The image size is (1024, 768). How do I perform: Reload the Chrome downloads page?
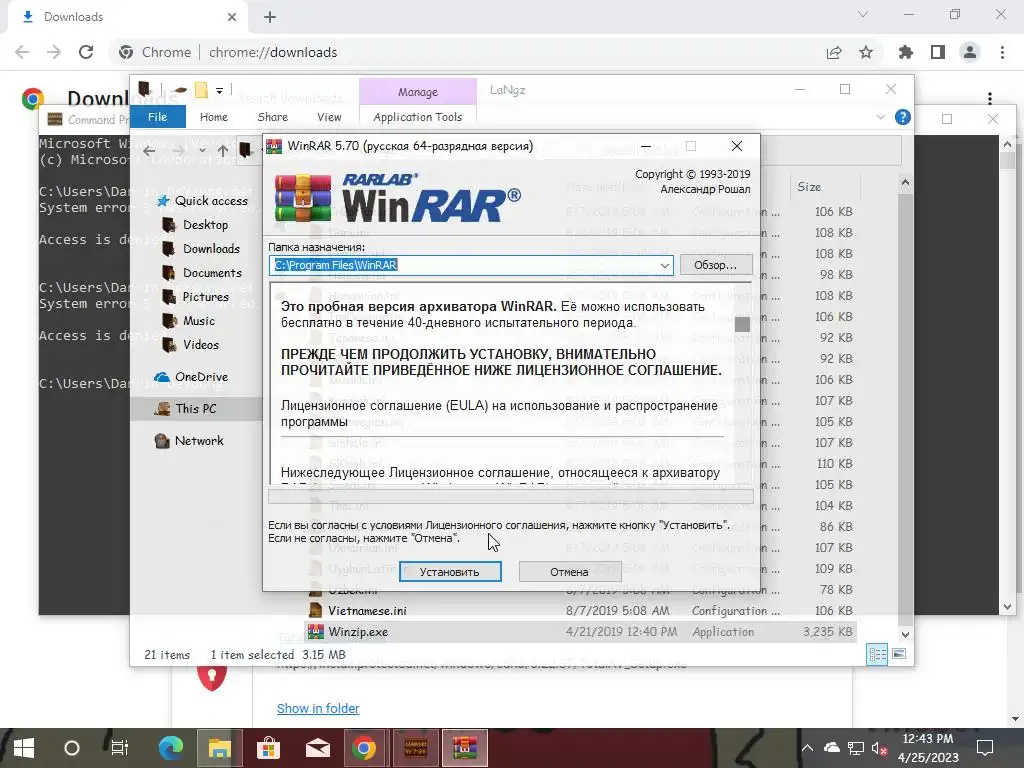pos(86,52)
